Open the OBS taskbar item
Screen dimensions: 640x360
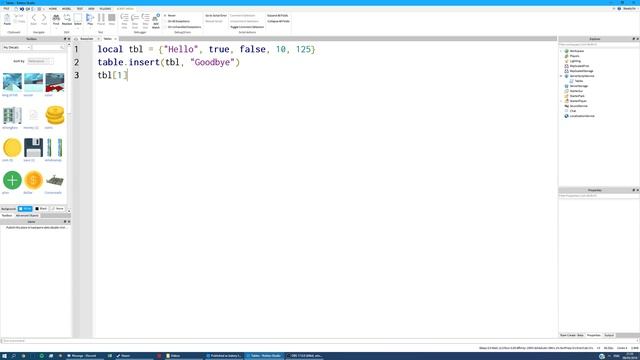pos(306,356)
